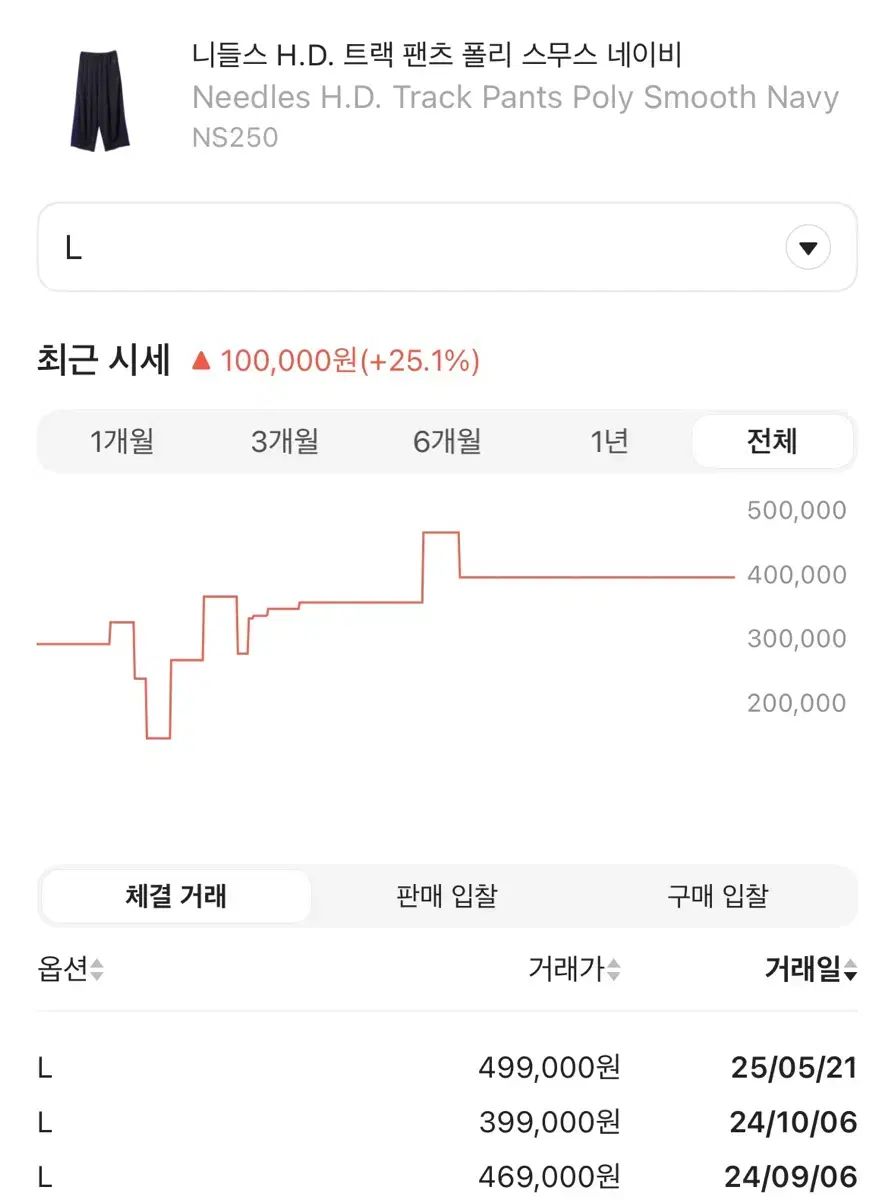Screen dimensions: 895x1200
Task: Select the 전체 period tab
Action: coord(772,441)
